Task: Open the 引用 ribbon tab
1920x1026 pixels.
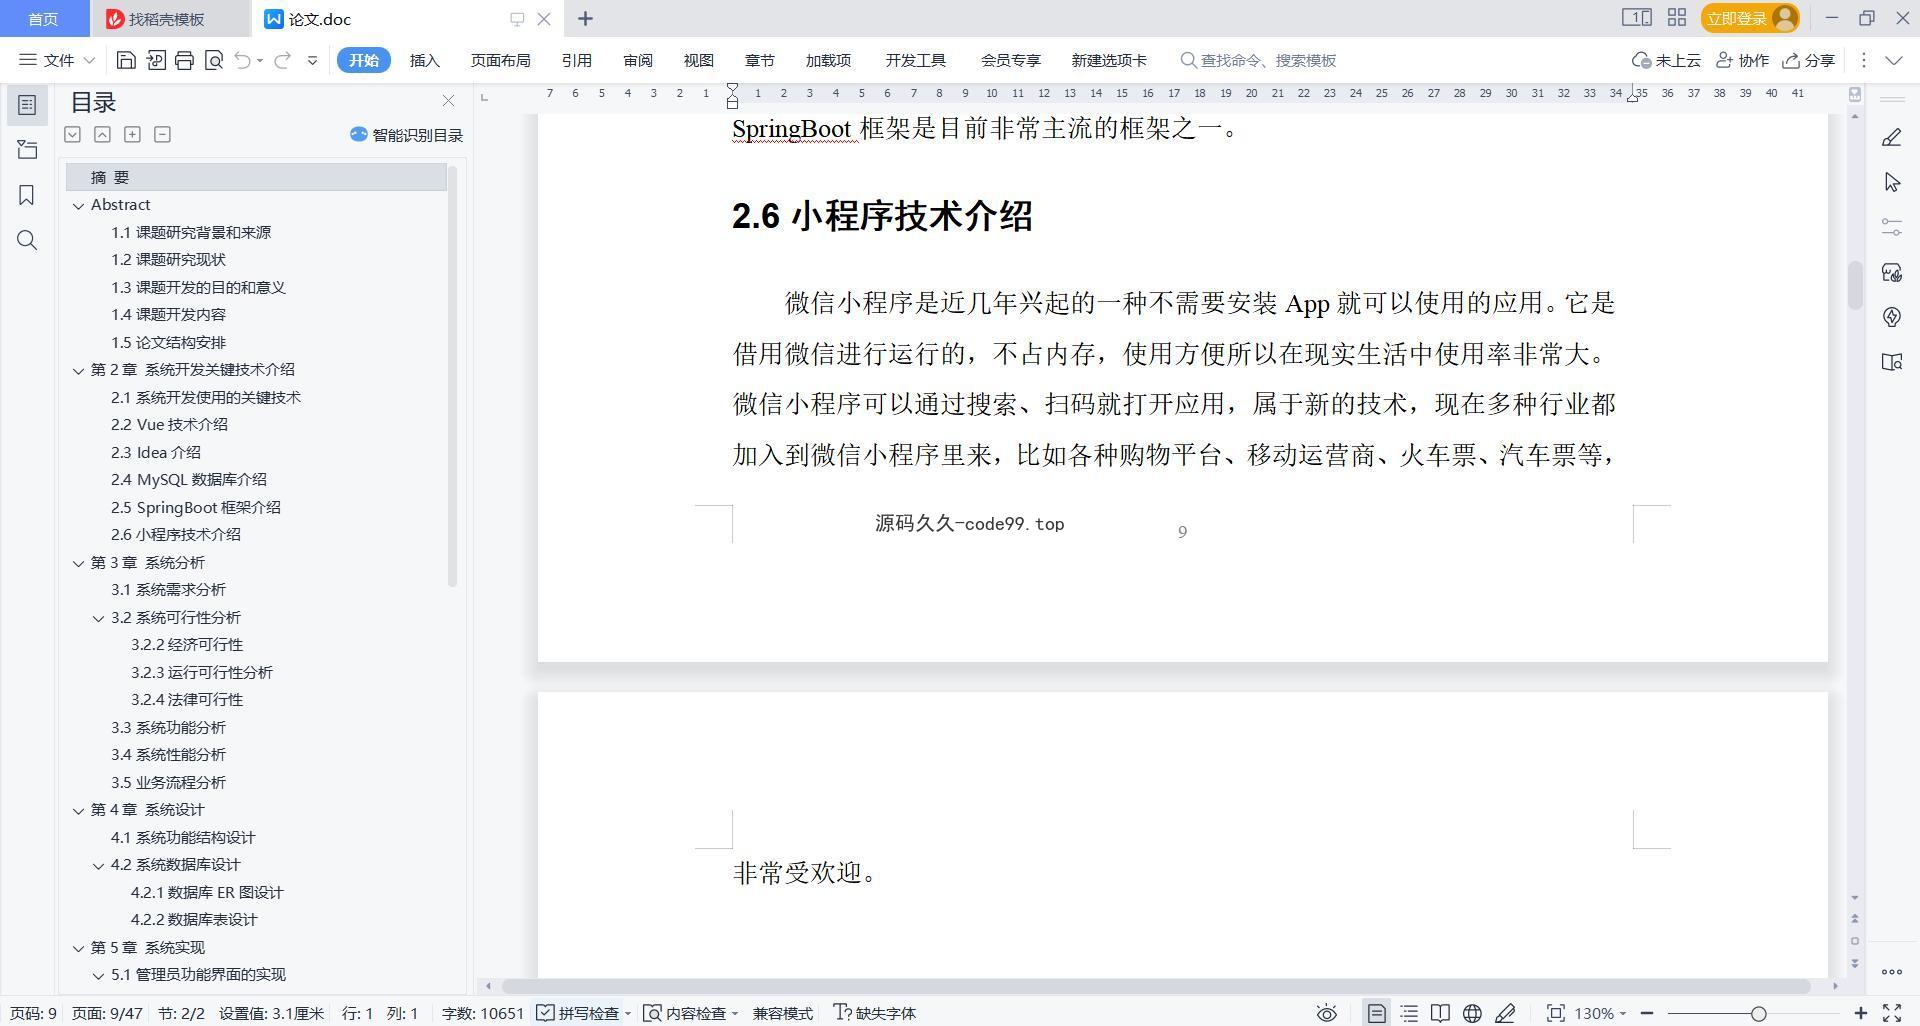Action: point(576,60)
